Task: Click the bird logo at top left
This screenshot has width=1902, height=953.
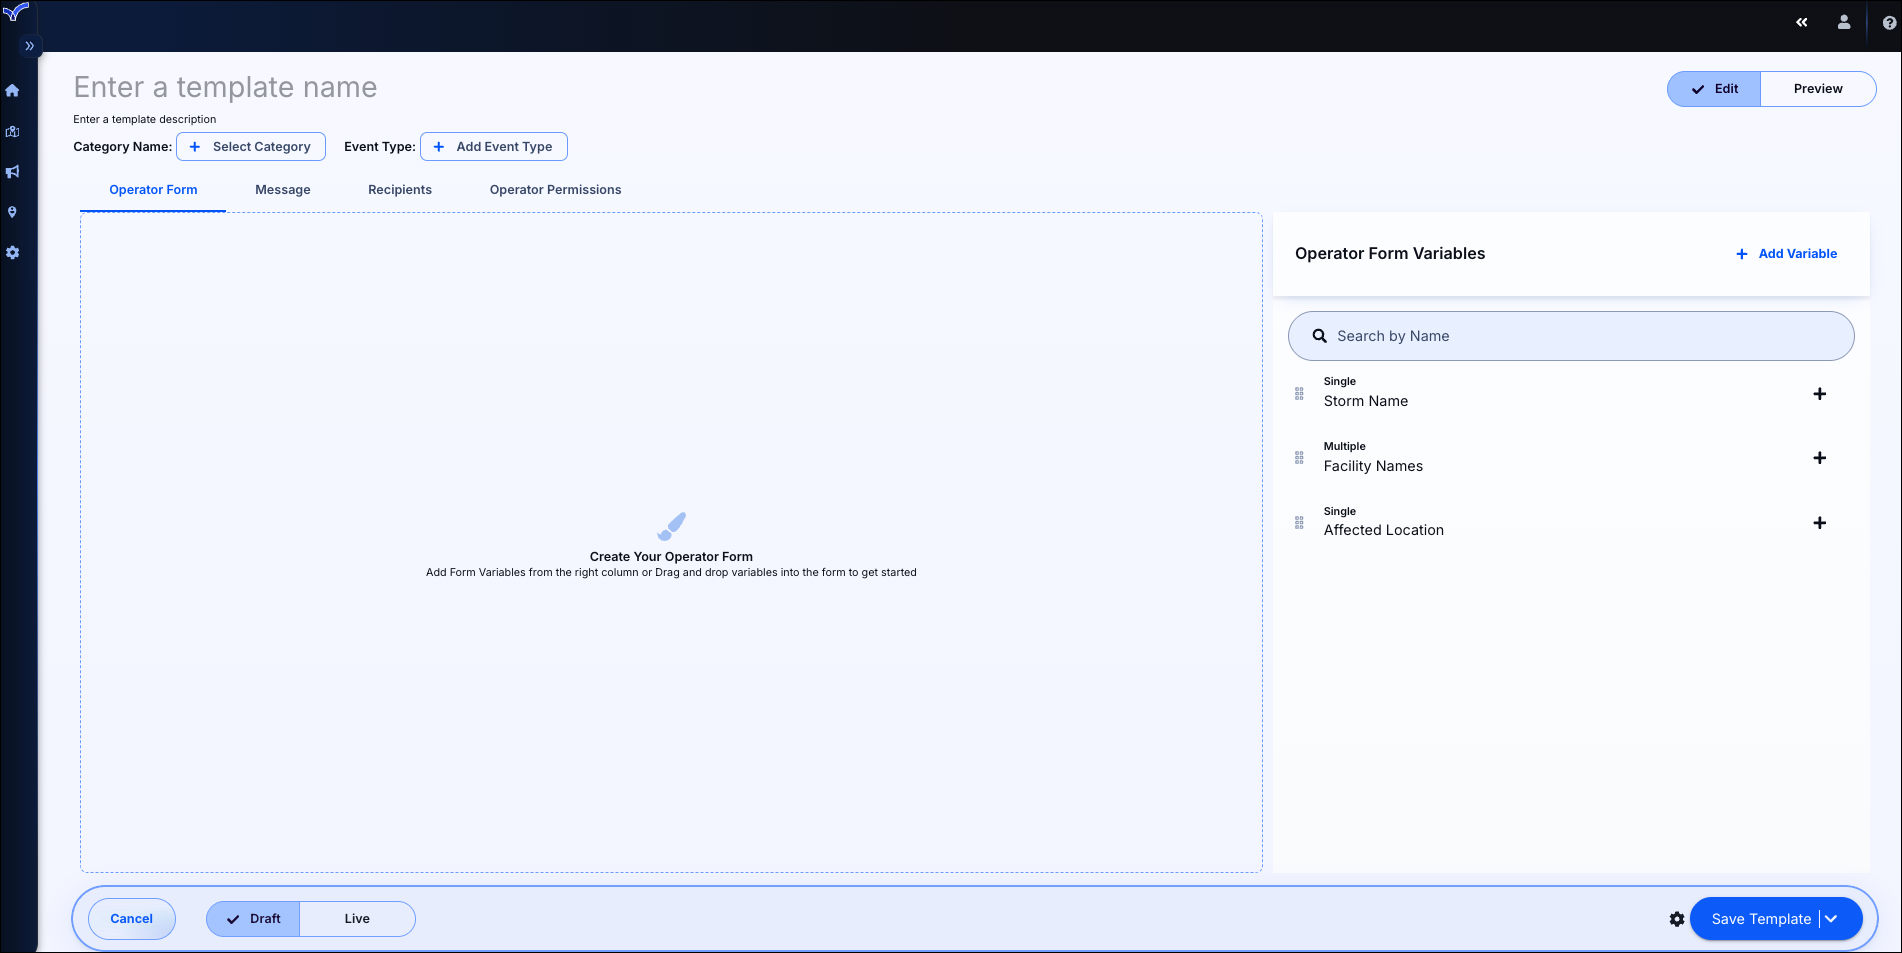Action: pos(16,13)
